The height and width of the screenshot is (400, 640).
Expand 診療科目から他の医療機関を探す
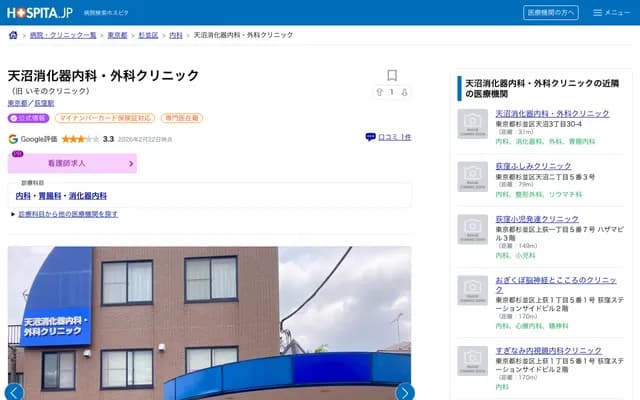pyautogui.click(x=68, y=214)
